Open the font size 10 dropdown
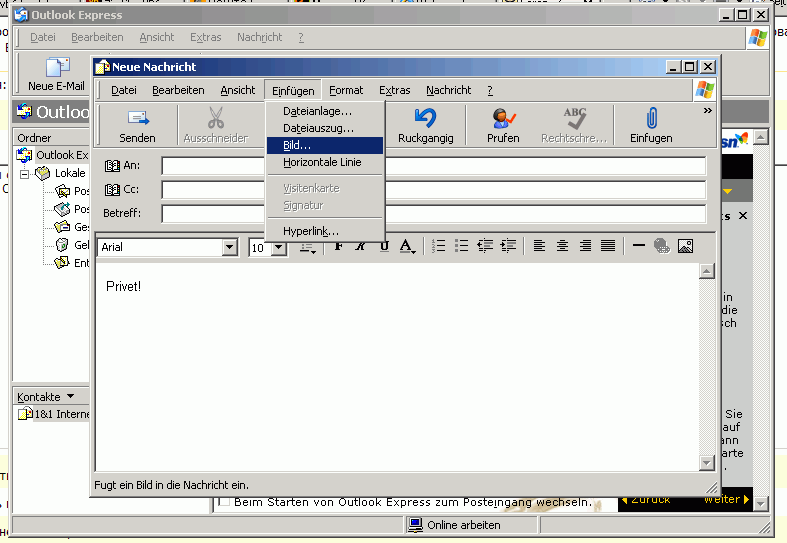 [x=279, y=247]
